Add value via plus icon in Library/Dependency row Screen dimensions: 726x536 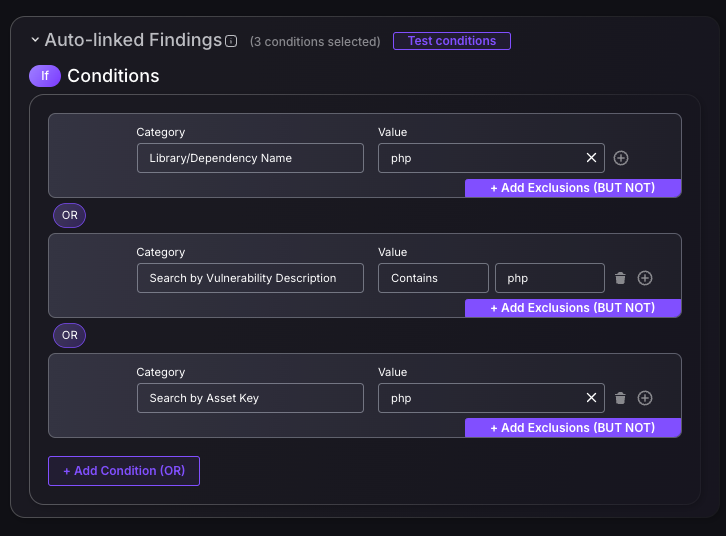620,158
